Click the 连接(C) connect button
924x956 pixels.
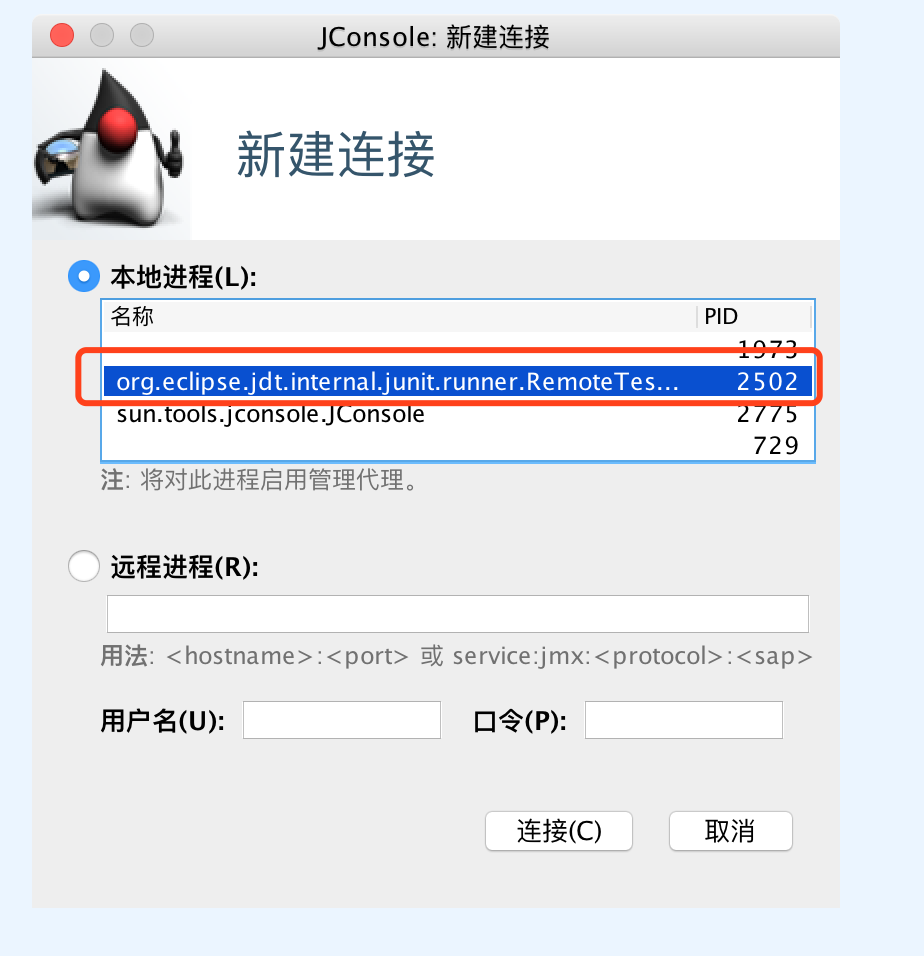click(x=559, y=831)
